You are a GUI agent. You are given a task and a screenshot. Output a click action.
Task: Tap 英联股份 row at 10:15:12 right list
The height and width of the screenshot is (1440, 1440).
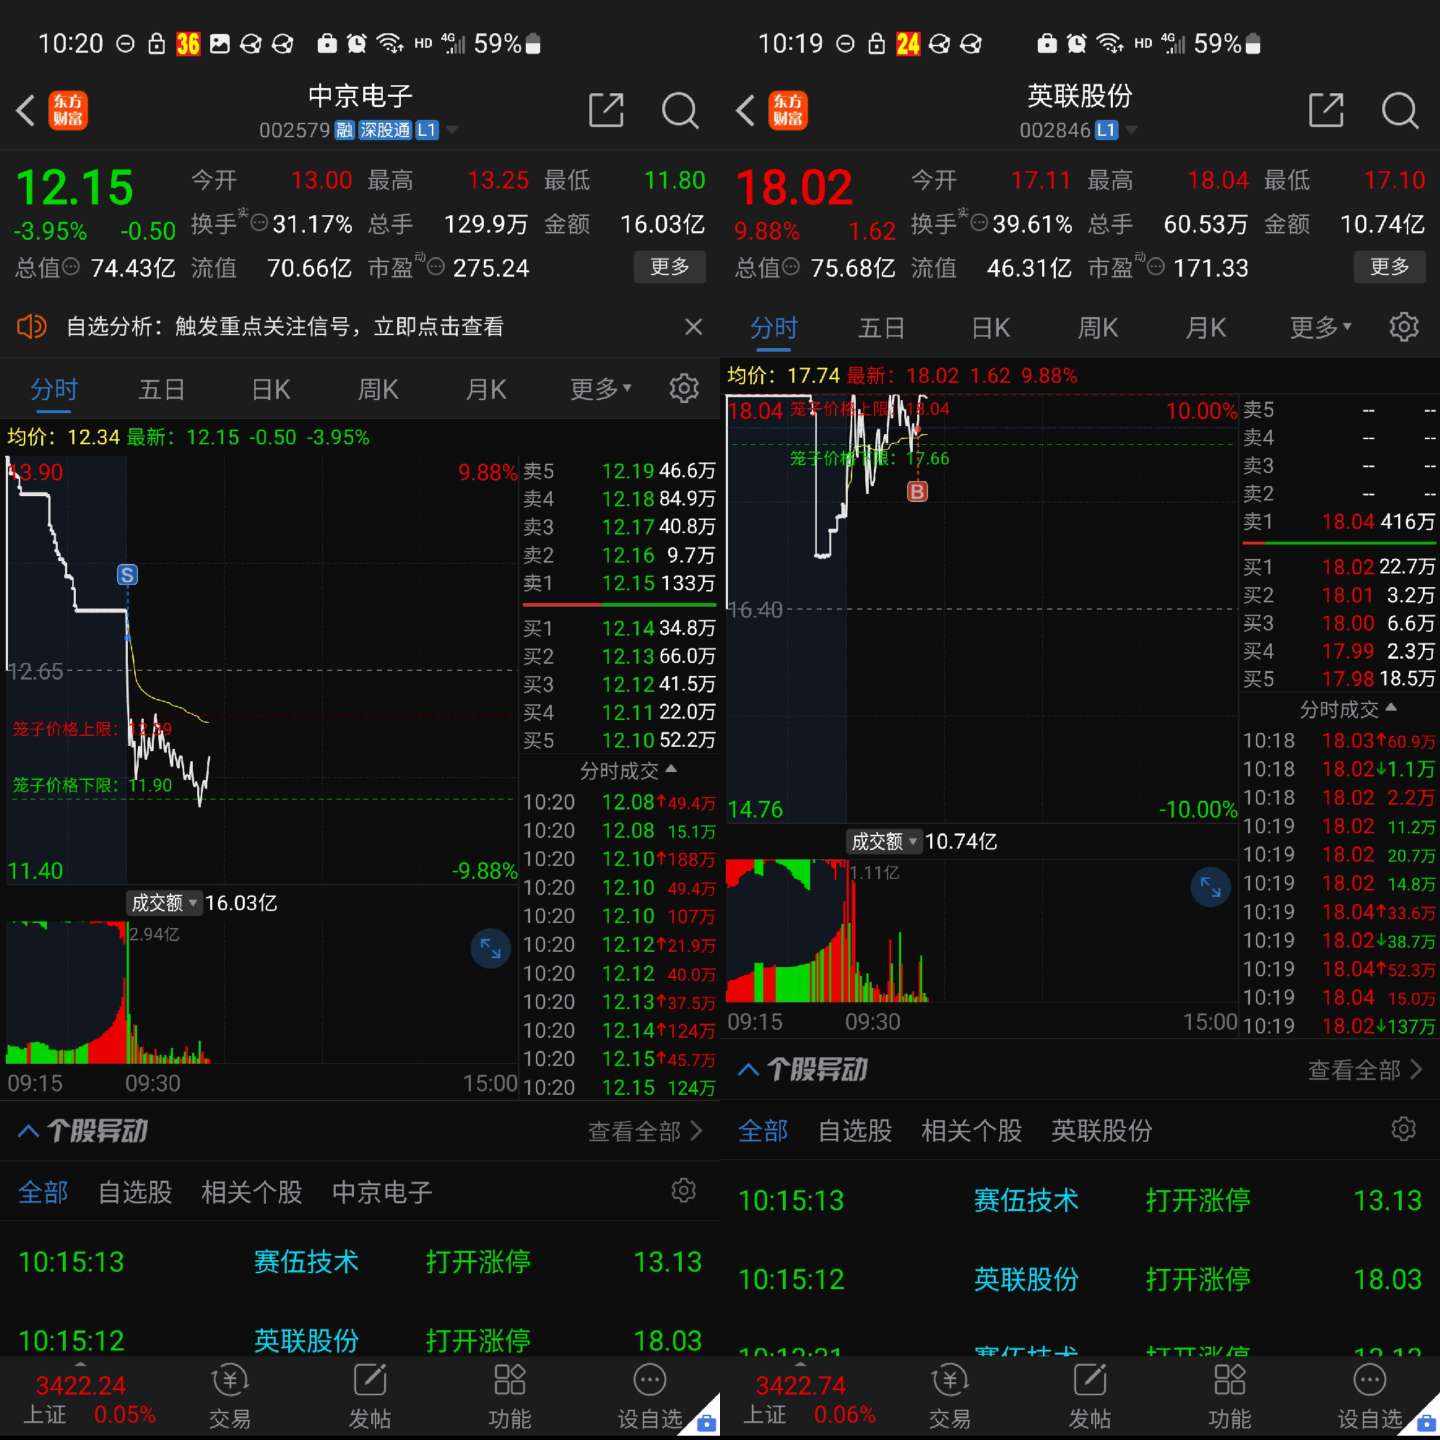tap(1080, 1279)
